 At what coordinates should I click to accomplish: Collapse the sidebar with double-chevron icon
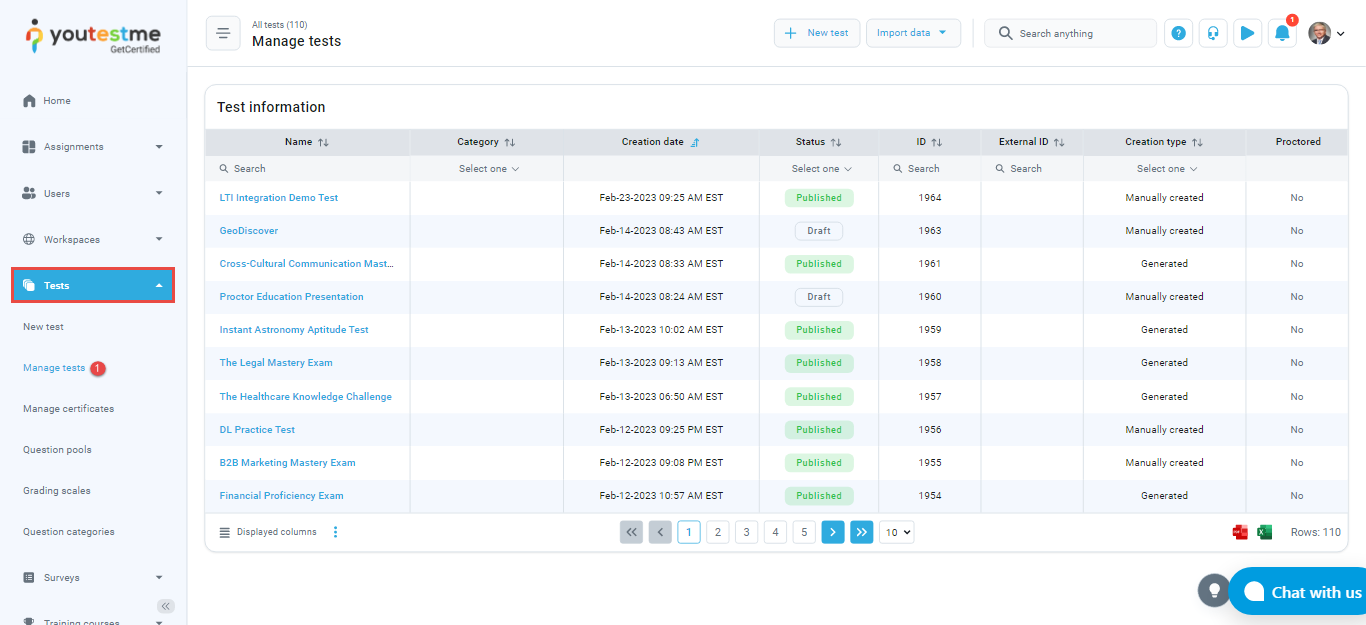pos(166,606)
